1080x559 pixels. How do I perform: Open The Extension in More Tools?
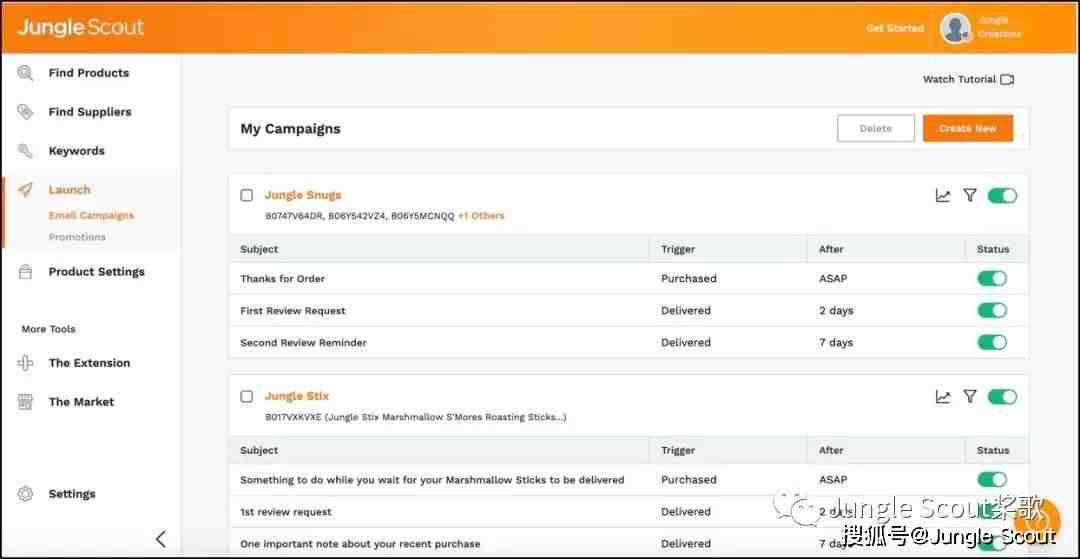pos(90,363)
